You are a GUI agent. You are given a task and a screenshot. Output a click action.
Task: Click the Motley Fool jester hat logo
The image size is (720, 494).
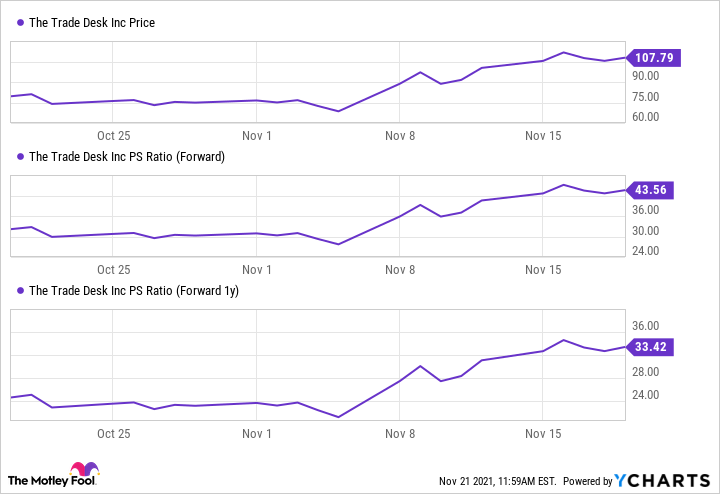click(84, 471)
